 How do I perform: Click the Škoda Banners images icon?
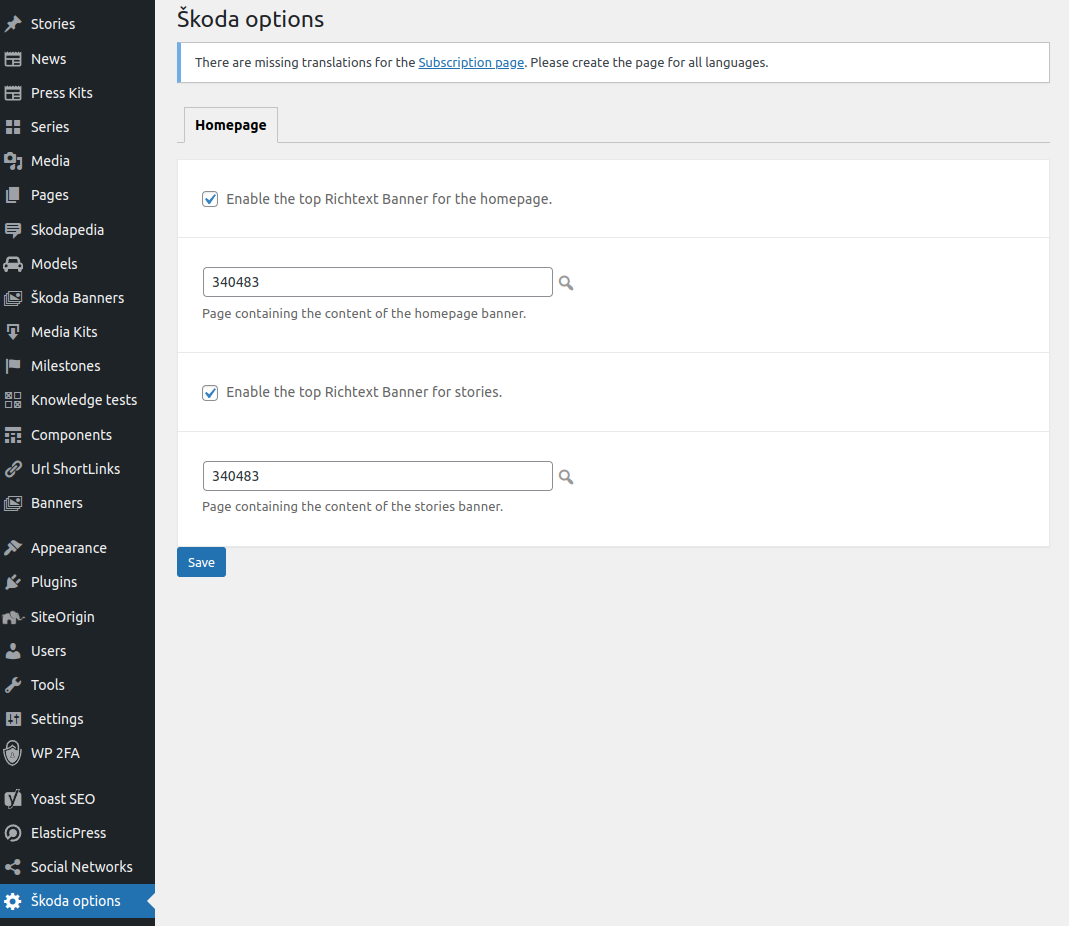(13, 298)
